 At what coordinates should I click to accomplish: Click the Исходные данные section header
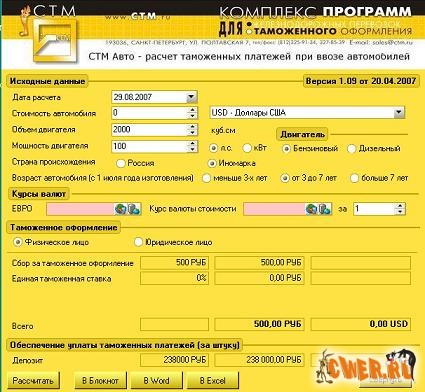(x=47, y=81)
